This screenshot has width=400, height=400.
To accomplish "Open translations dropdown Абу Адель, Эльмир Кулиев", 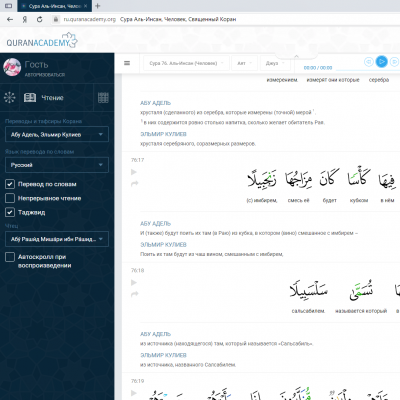I will coord(57,134).
